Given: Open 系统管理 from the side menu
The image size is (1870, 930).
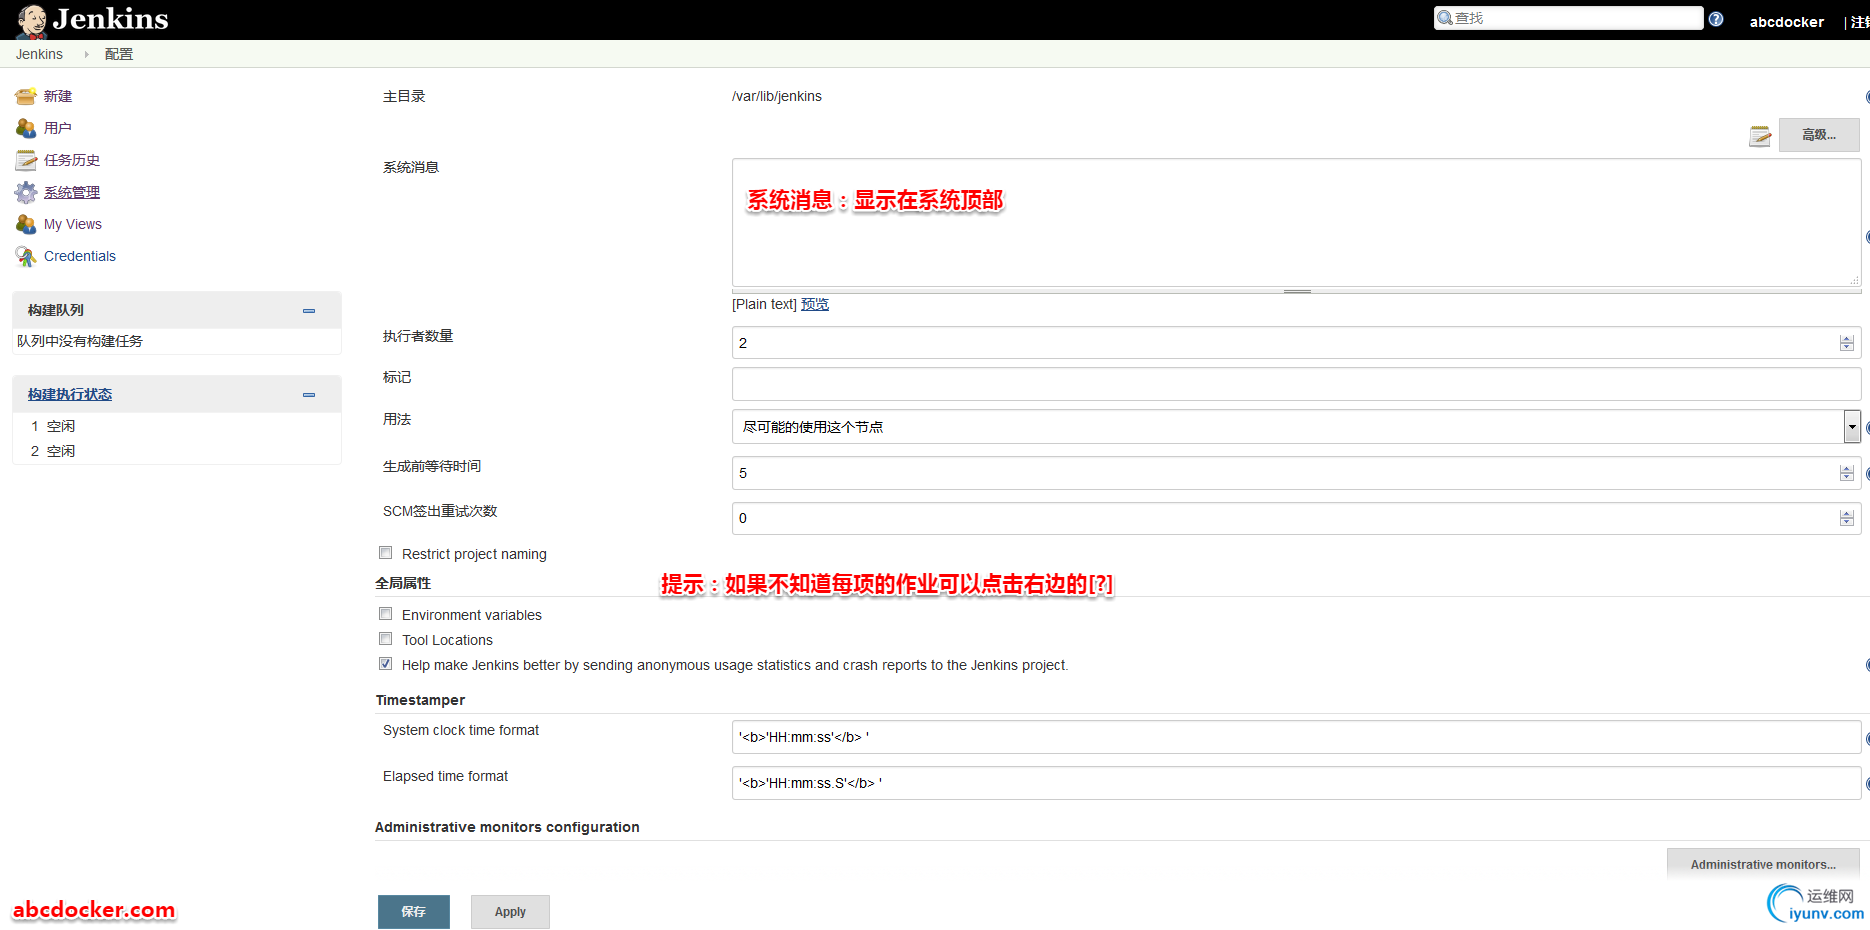Looking at the screenshot, I should [x=72, y=192].
